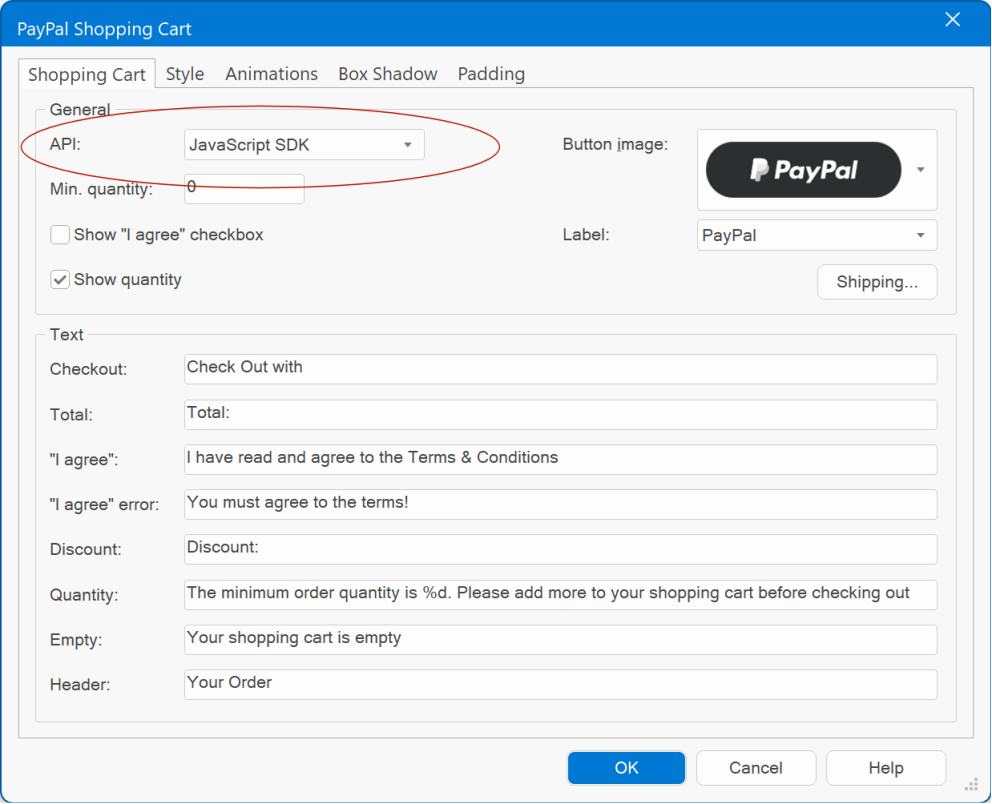Focus the Checkout text field

click(x=561, y=369)
